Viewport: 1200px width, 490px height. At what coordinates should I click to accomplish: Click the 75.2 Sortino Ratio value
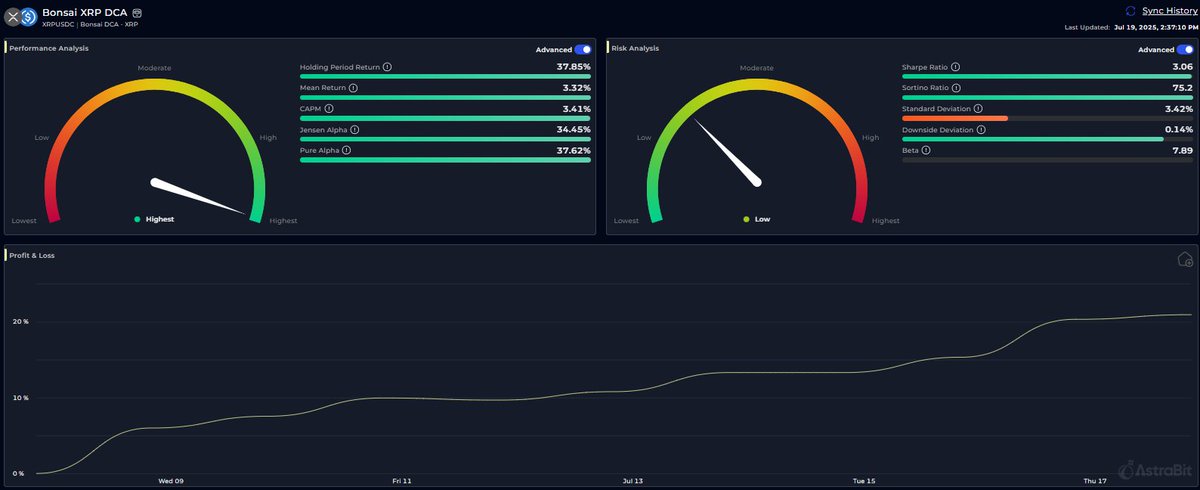tap(1182, 88)
